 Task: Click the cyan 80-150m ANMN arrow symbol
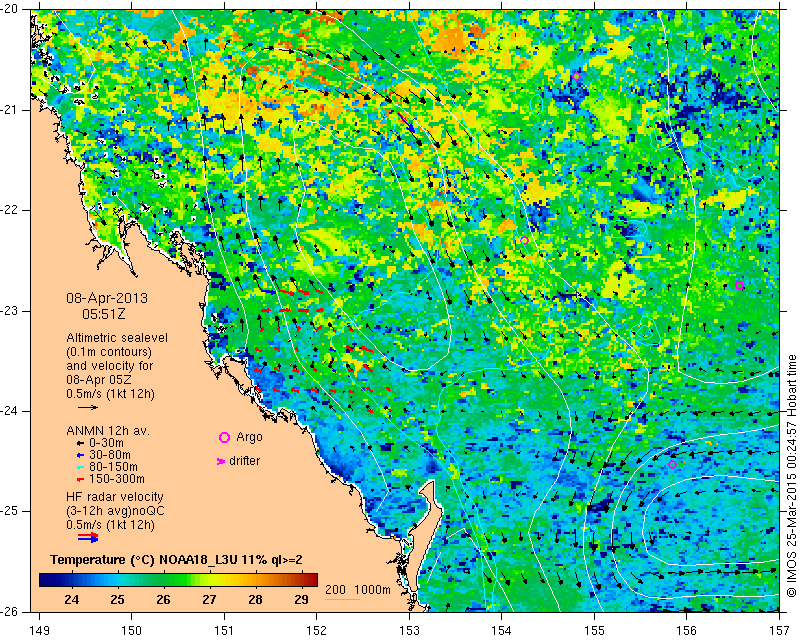80,467
